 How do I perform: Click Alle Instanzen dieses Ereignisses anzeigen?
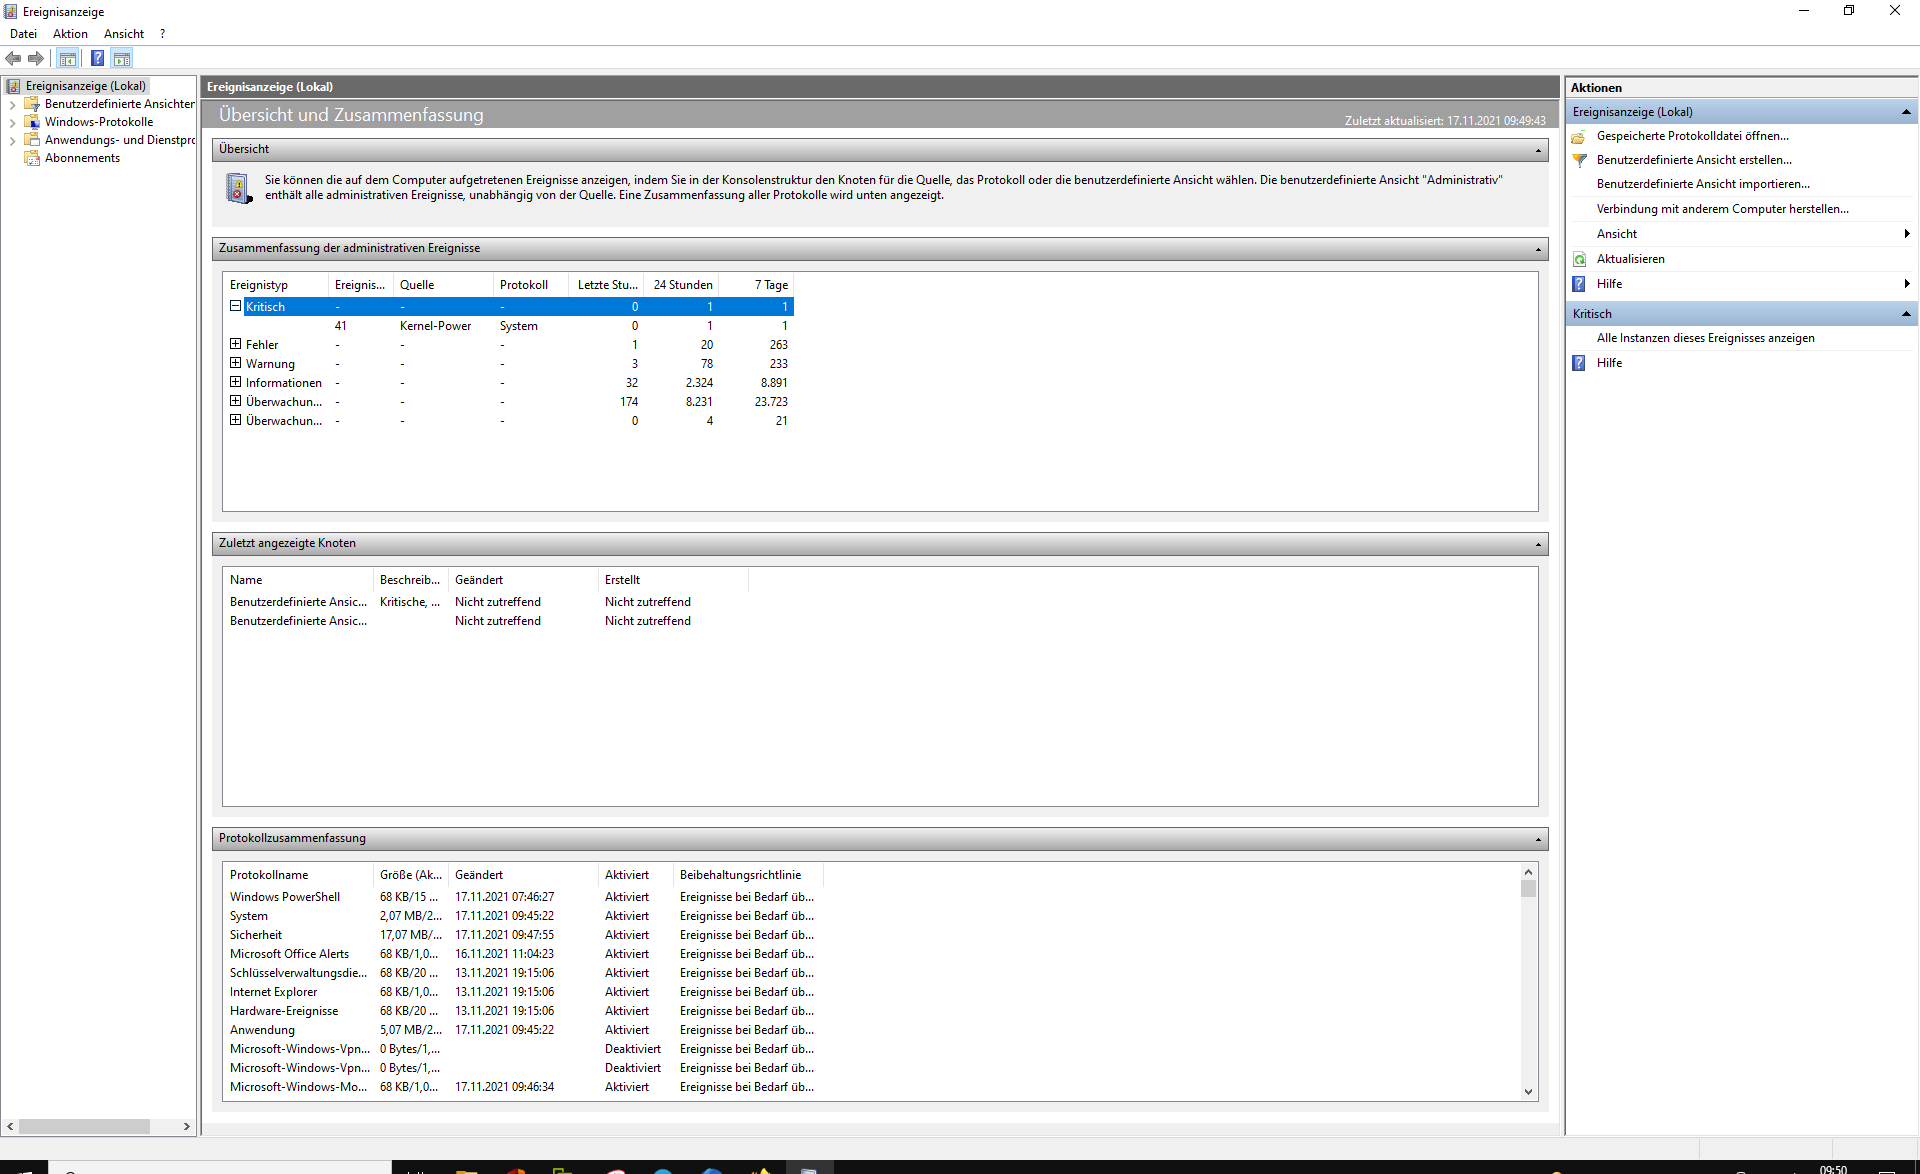click(1705, 337)
